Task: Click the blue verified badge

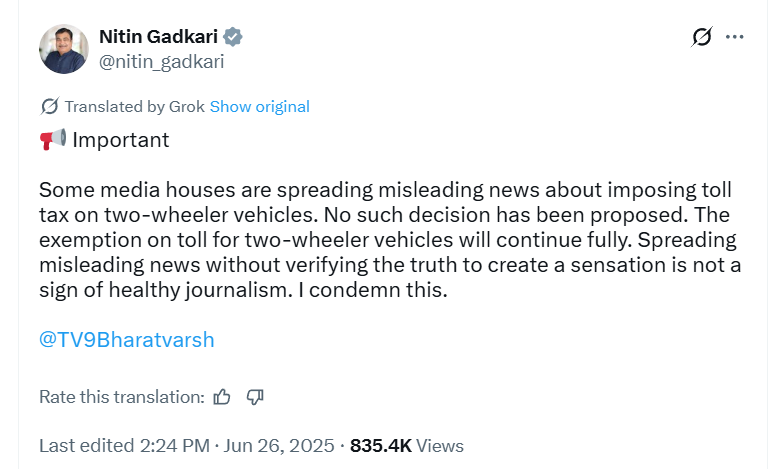Action: pos(234,37)
